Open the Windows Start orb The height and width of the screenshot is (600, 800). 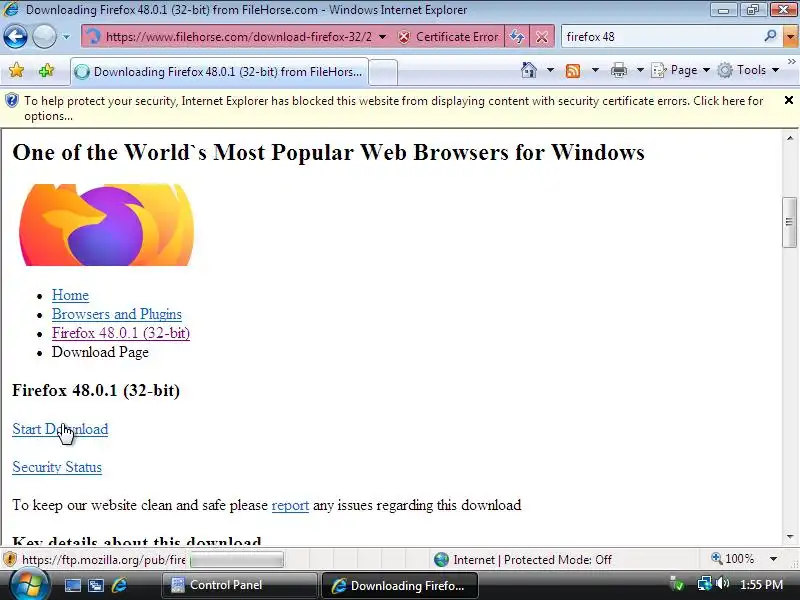(x=28, y=584)
